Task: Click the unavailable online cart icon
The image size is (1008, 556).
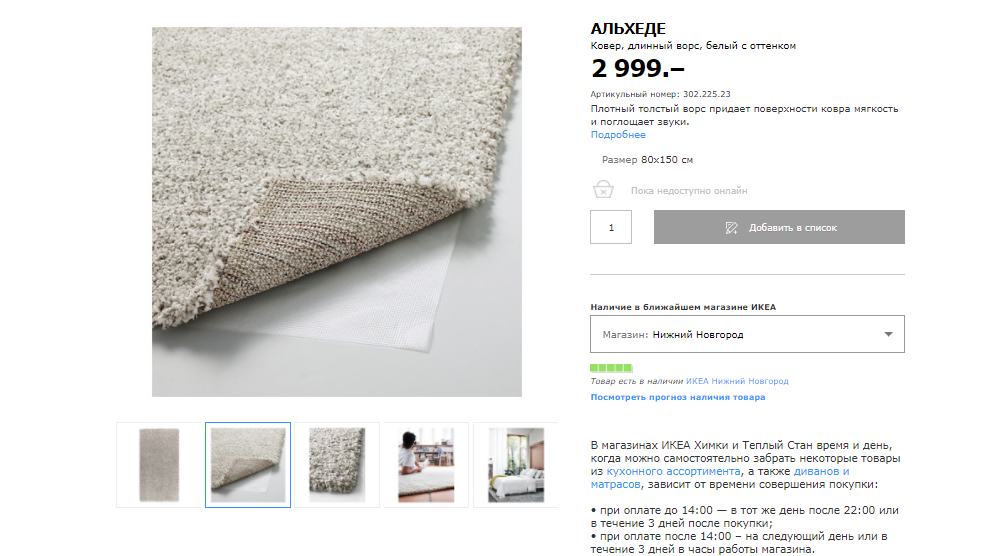Action: [x=603, y=190]
